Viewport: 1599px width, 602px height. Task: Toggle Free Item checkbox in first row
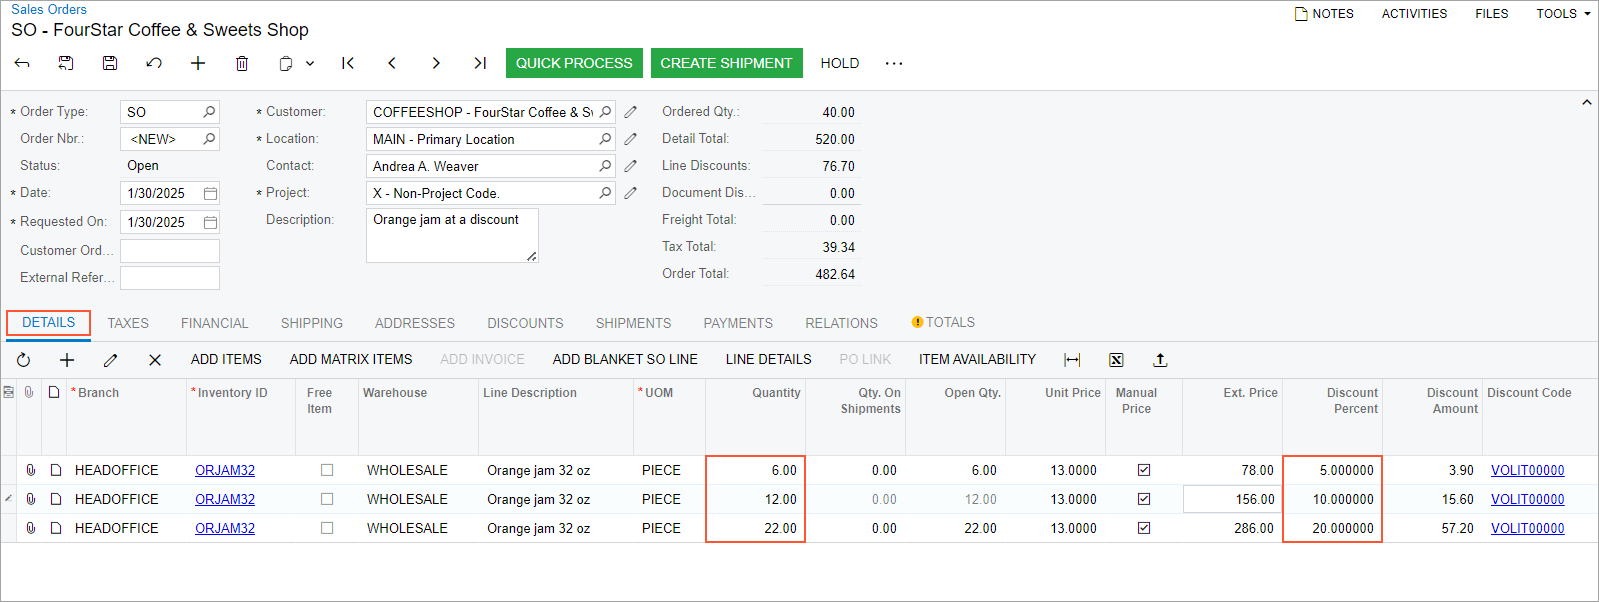pyautogui.click(x=327, y=470)
